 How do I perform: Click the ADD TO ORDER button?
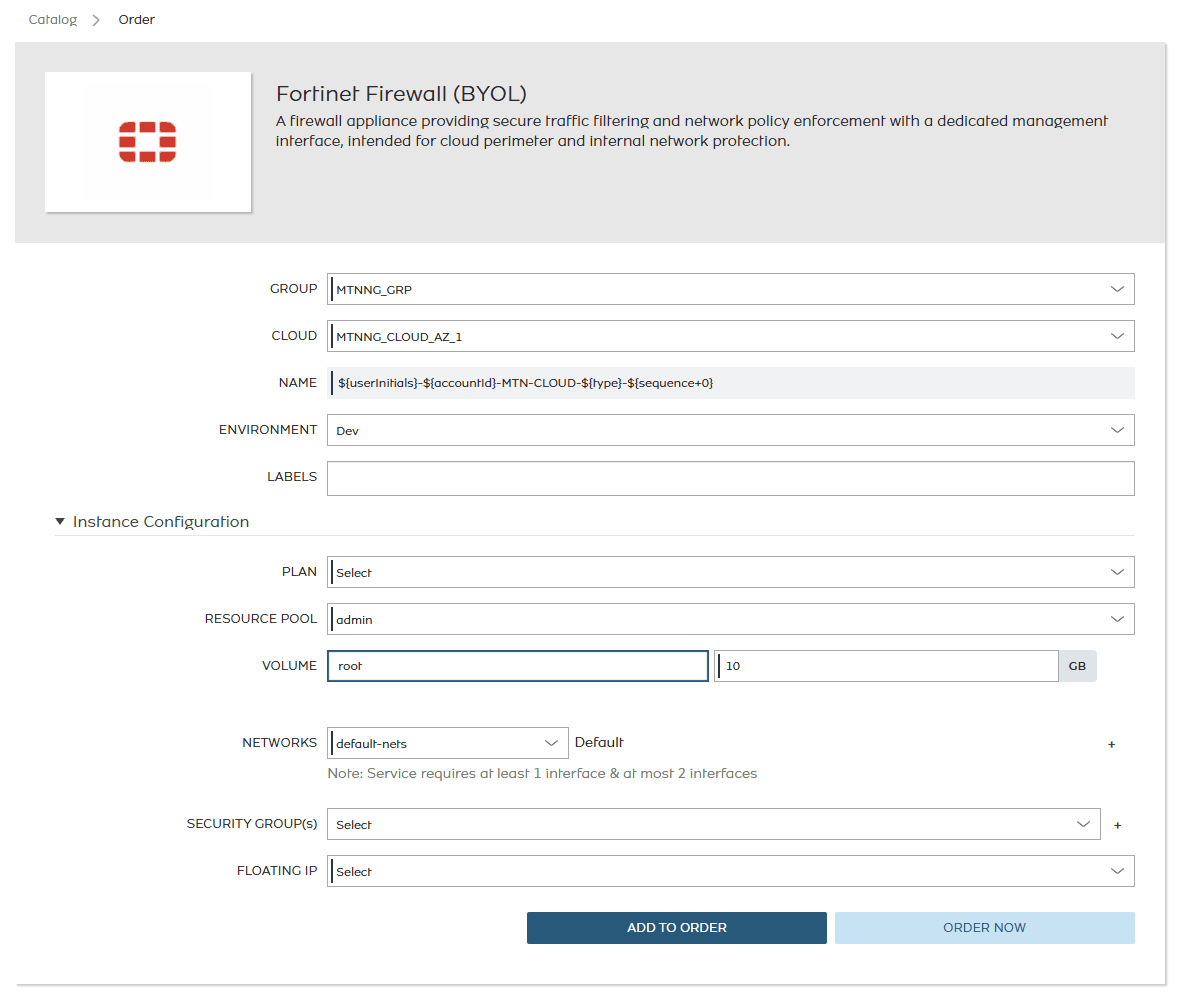[677, 928]
